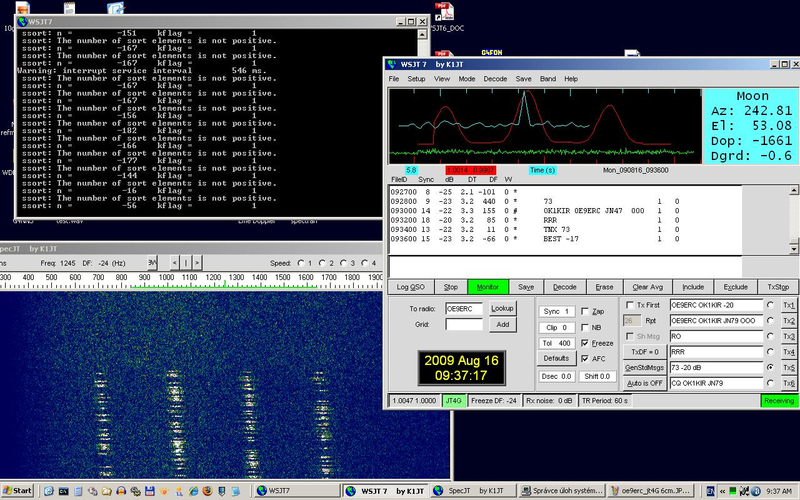
Task: Click the WSJT7 console window globe icon
Action: pos(22,21)
